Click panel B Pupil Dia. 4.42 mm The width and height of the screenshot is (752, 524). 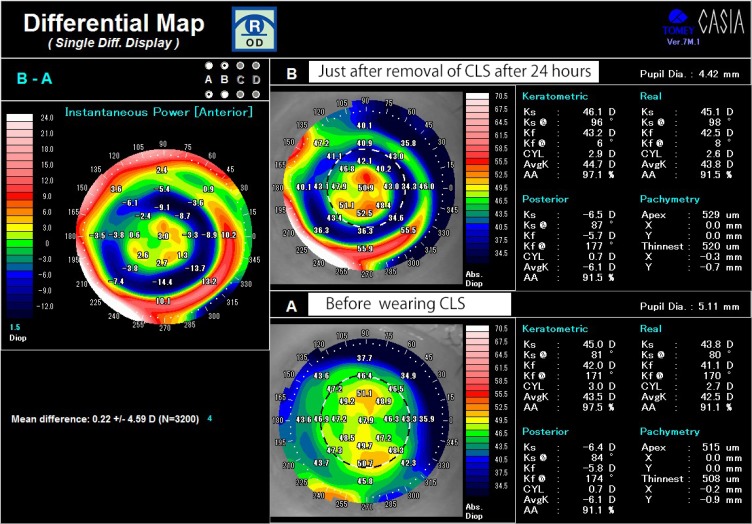[x=689, y=74]
